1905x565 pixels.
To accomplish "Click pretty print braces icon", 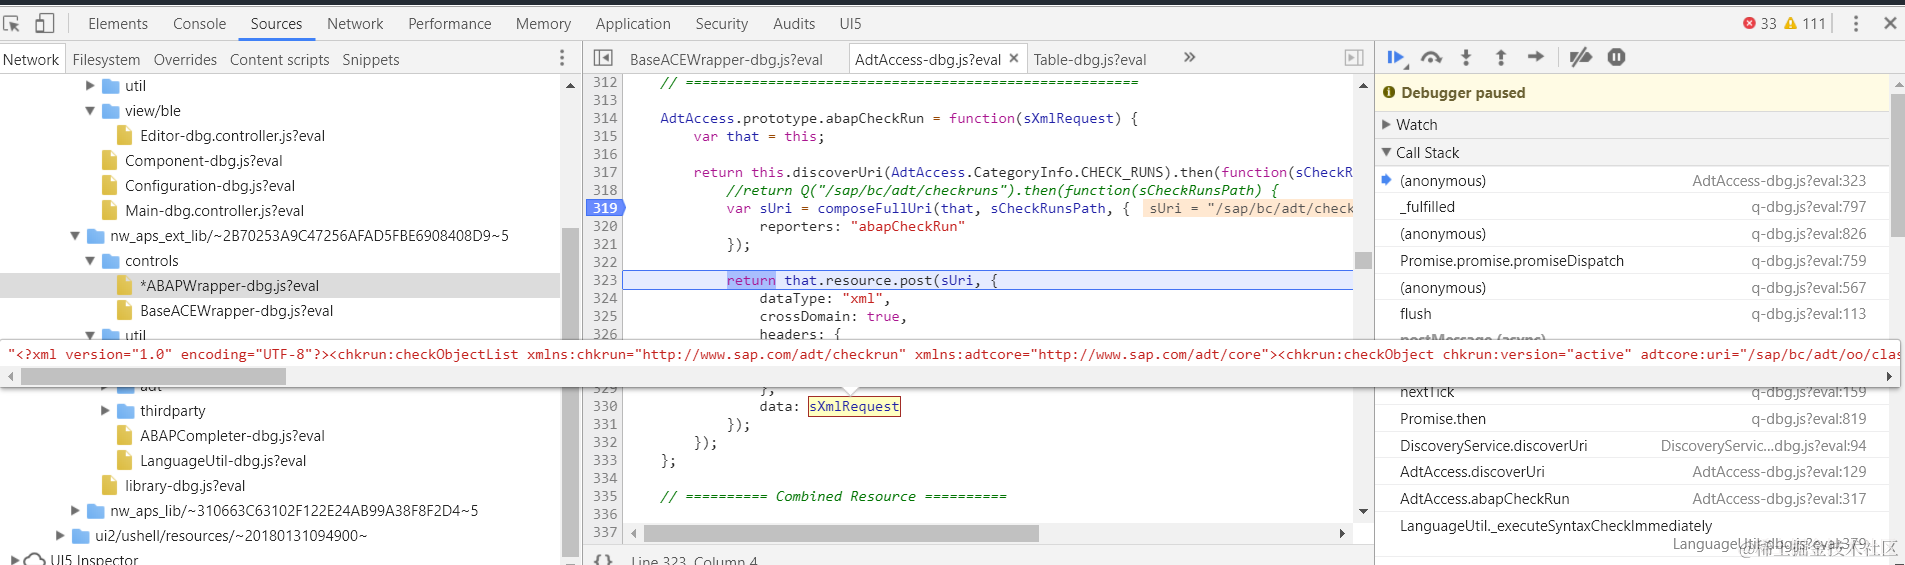I will [603, 560].
